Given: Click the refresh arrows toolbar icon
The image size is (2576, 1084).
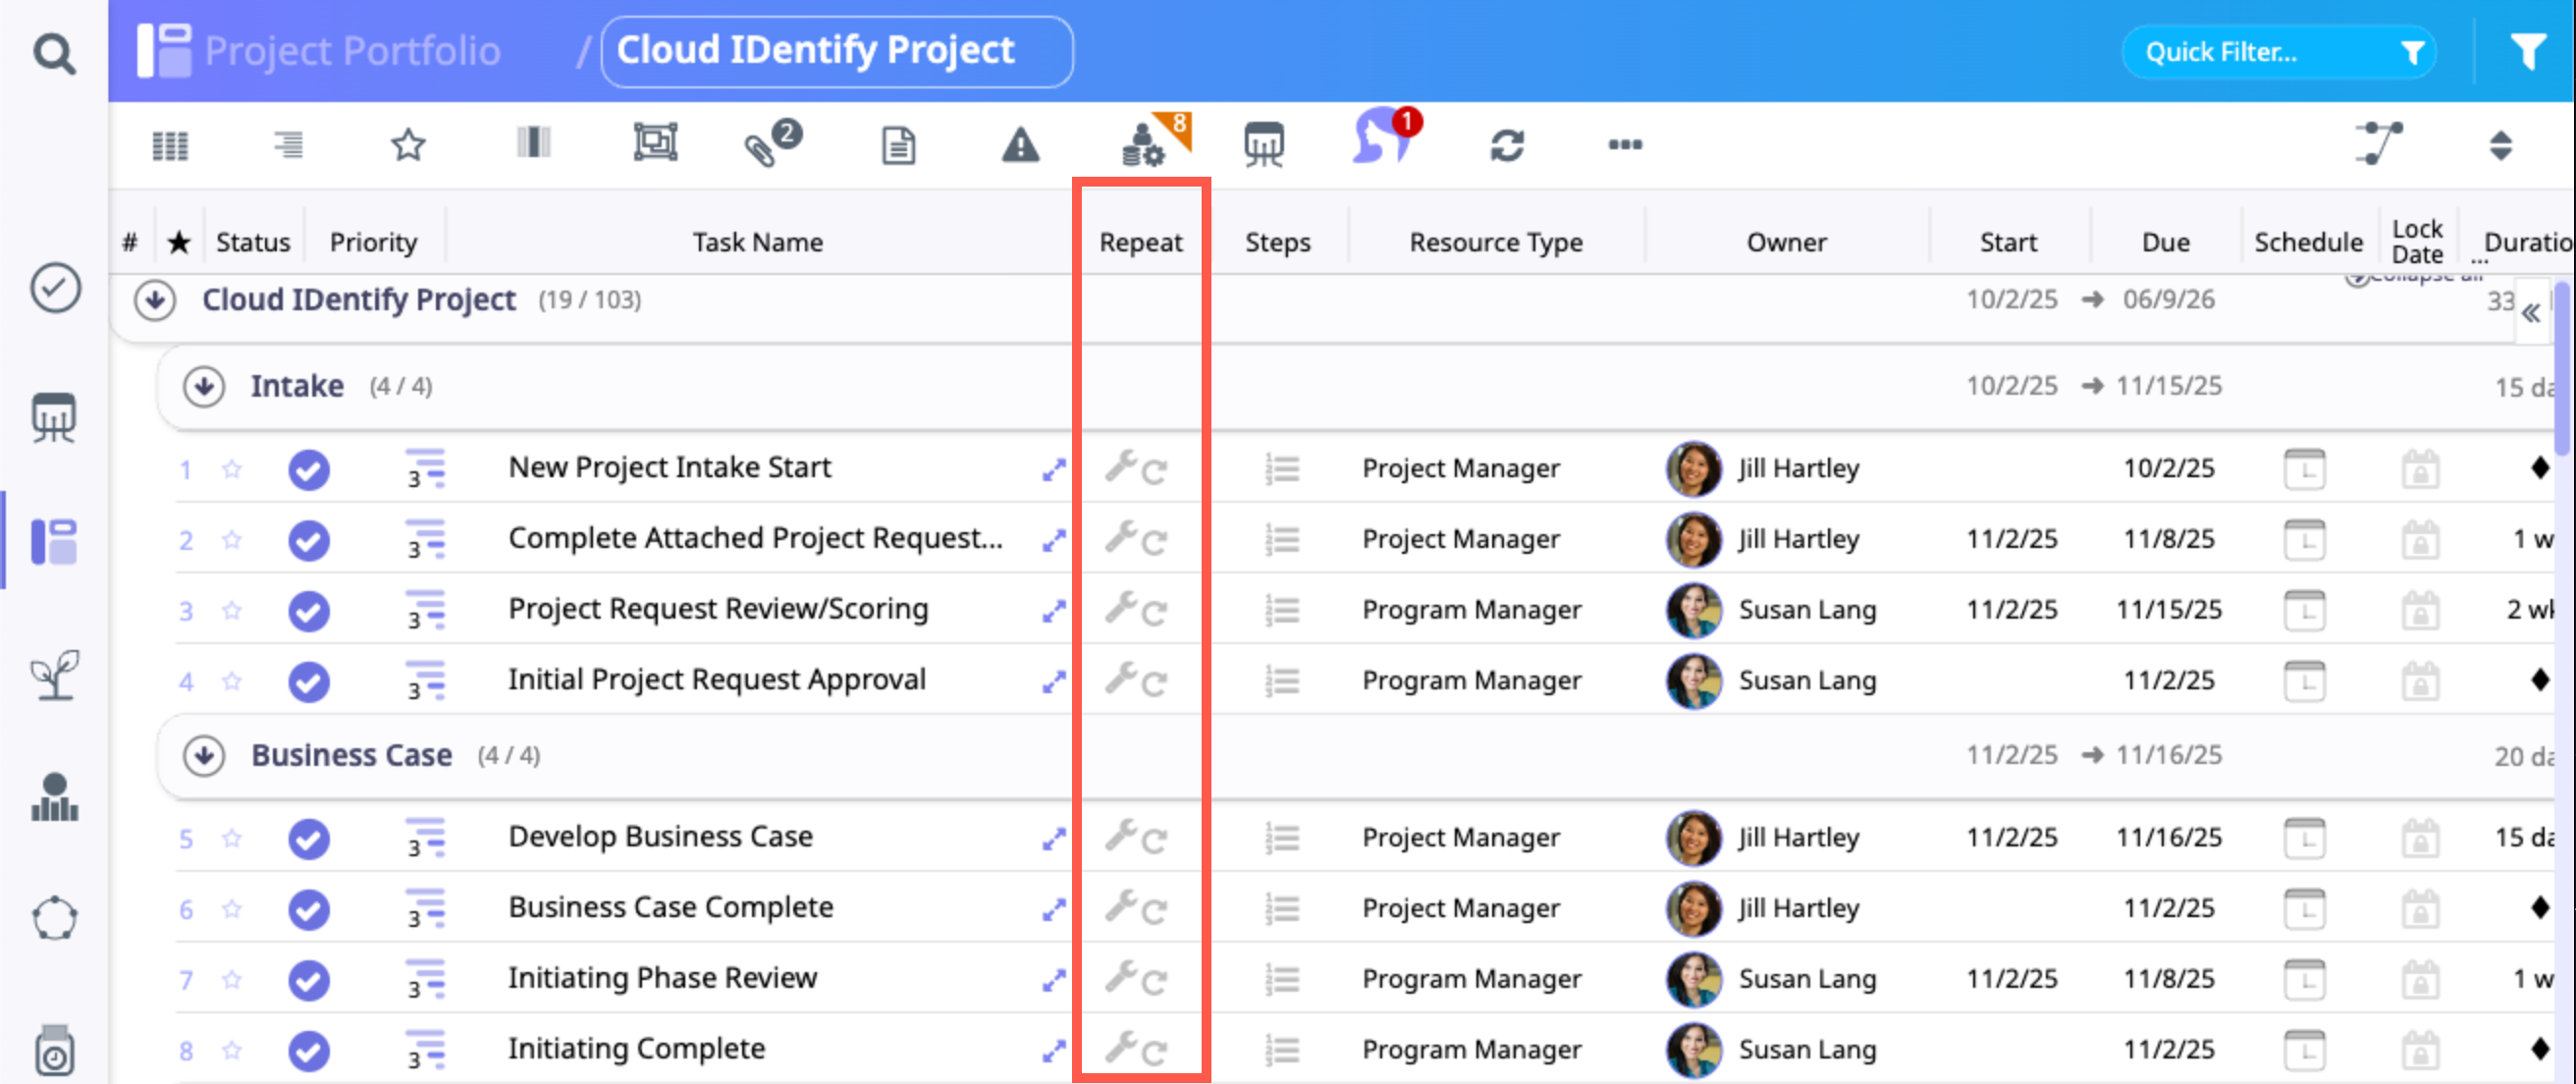Looking at the screenshot, I should [1506, 146].
